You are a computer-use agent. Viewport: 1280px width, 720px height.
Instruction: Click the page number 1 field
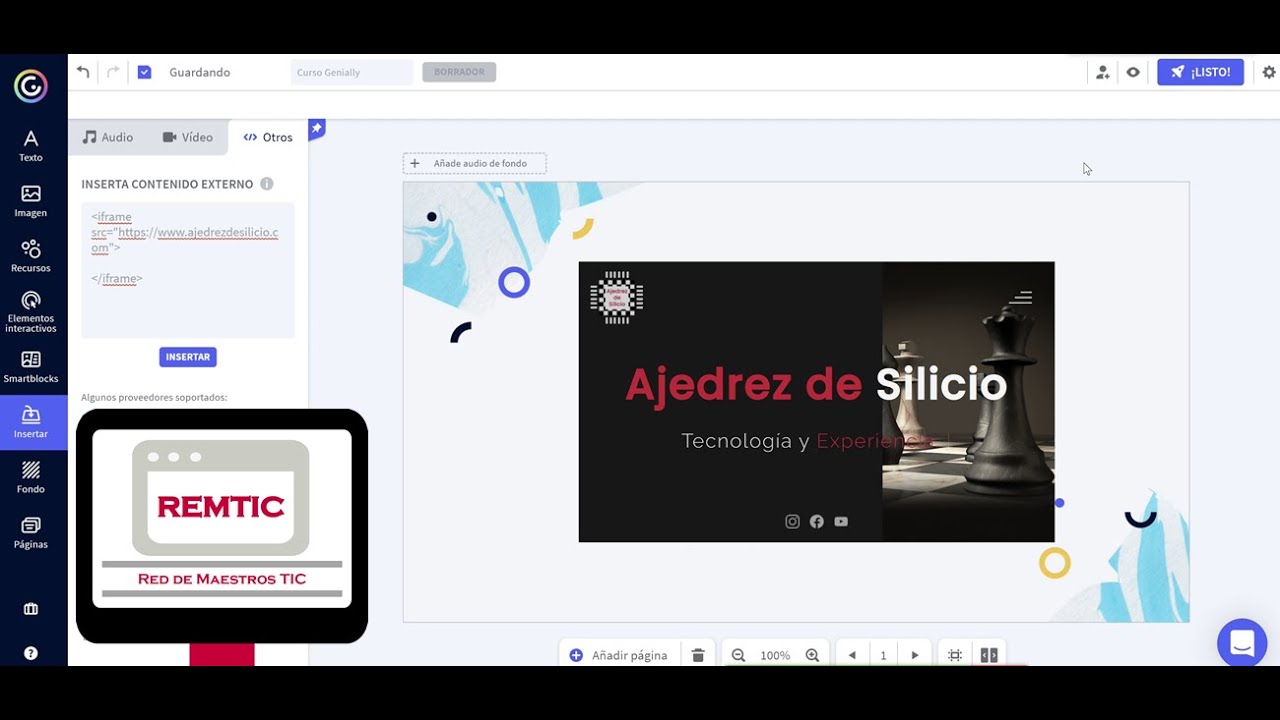pos(883,655)
